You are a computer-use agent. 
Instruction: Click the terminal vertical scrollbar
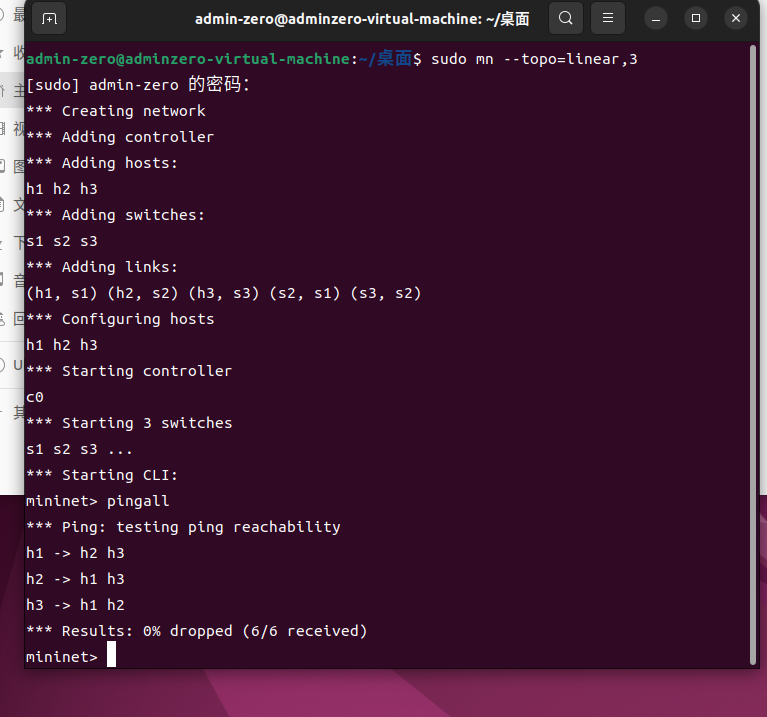[753, 355]
